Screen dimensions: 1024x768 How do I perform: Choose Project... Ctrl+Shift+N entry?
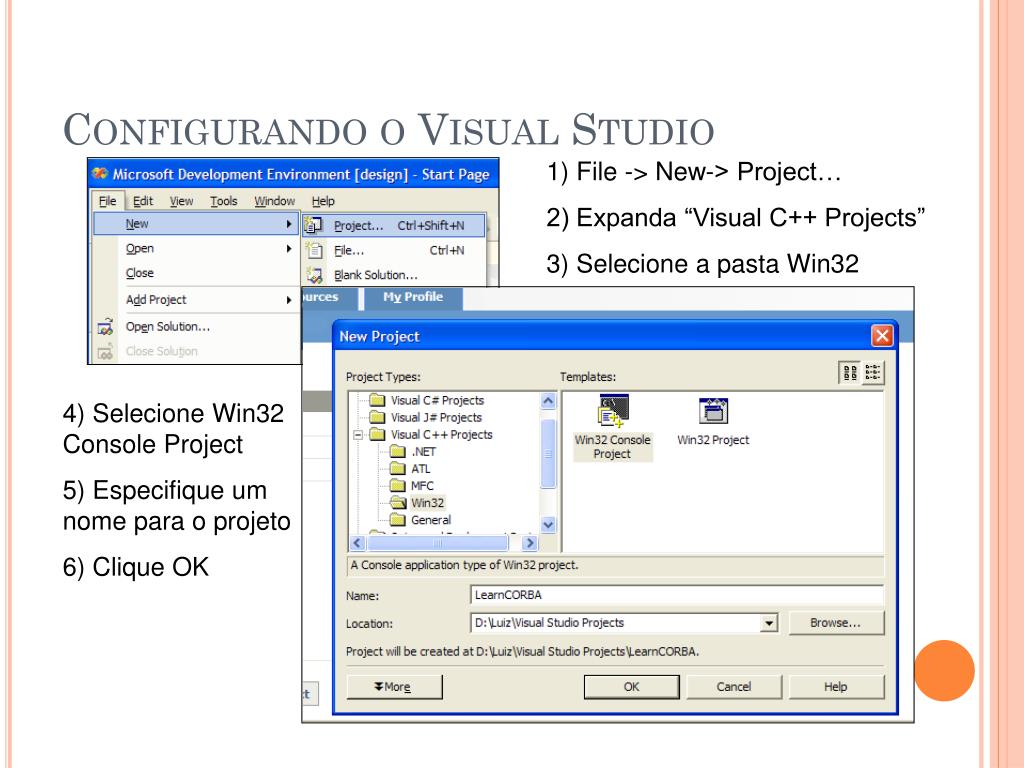394,225
